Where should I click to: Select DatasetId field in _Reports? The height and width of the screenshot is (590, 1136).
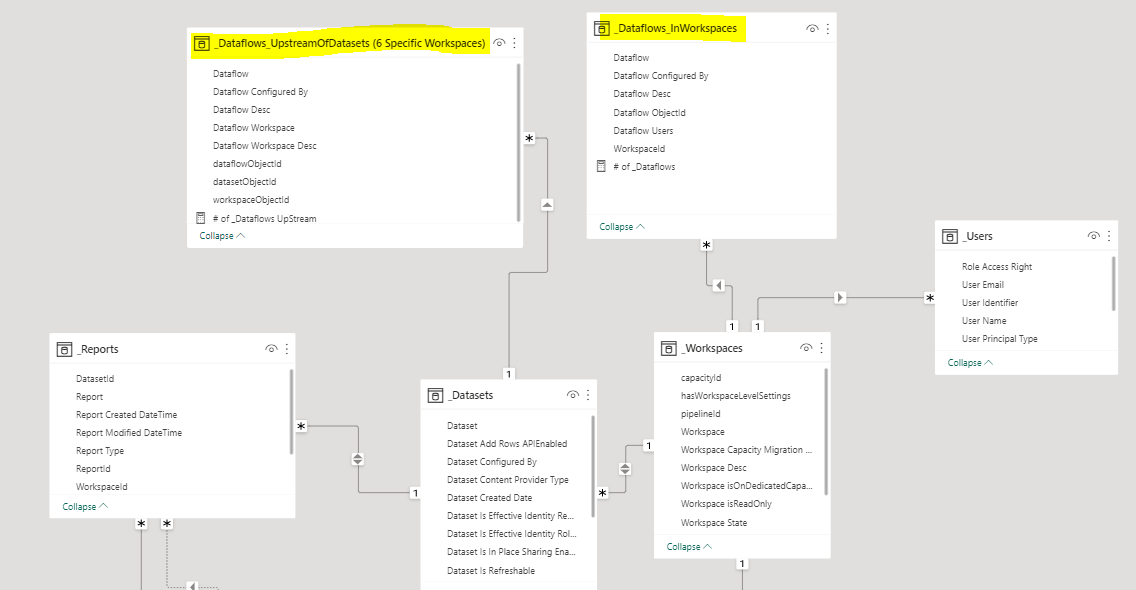(95, 378)
